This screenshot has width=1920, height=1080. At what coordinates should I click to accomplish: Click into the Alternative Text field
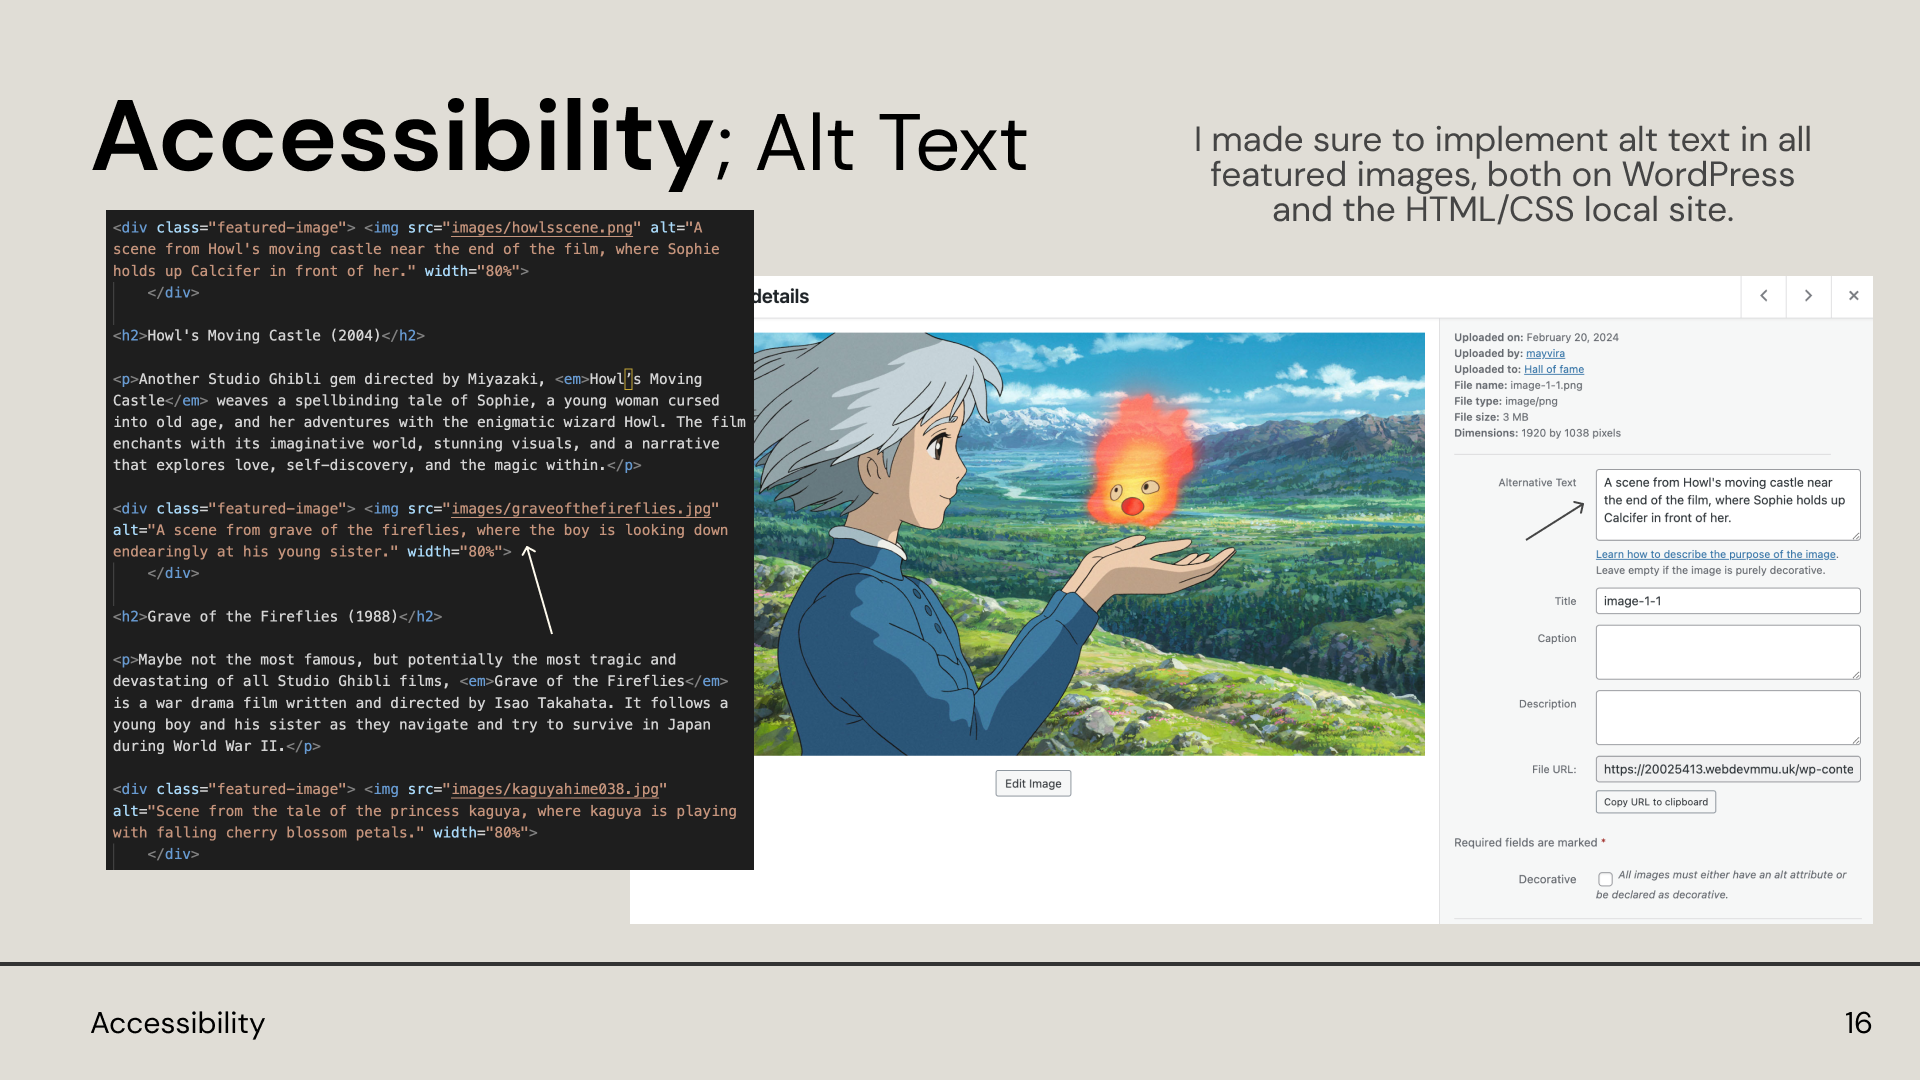click(1726, 504)
